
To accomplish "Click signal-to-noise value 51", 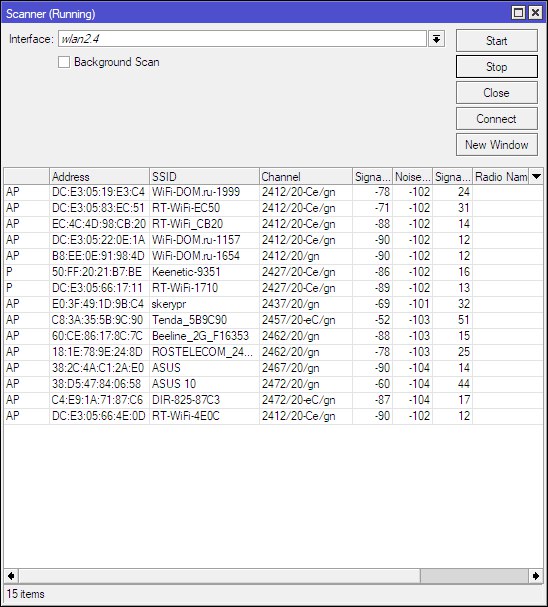I will coord(464,320).
